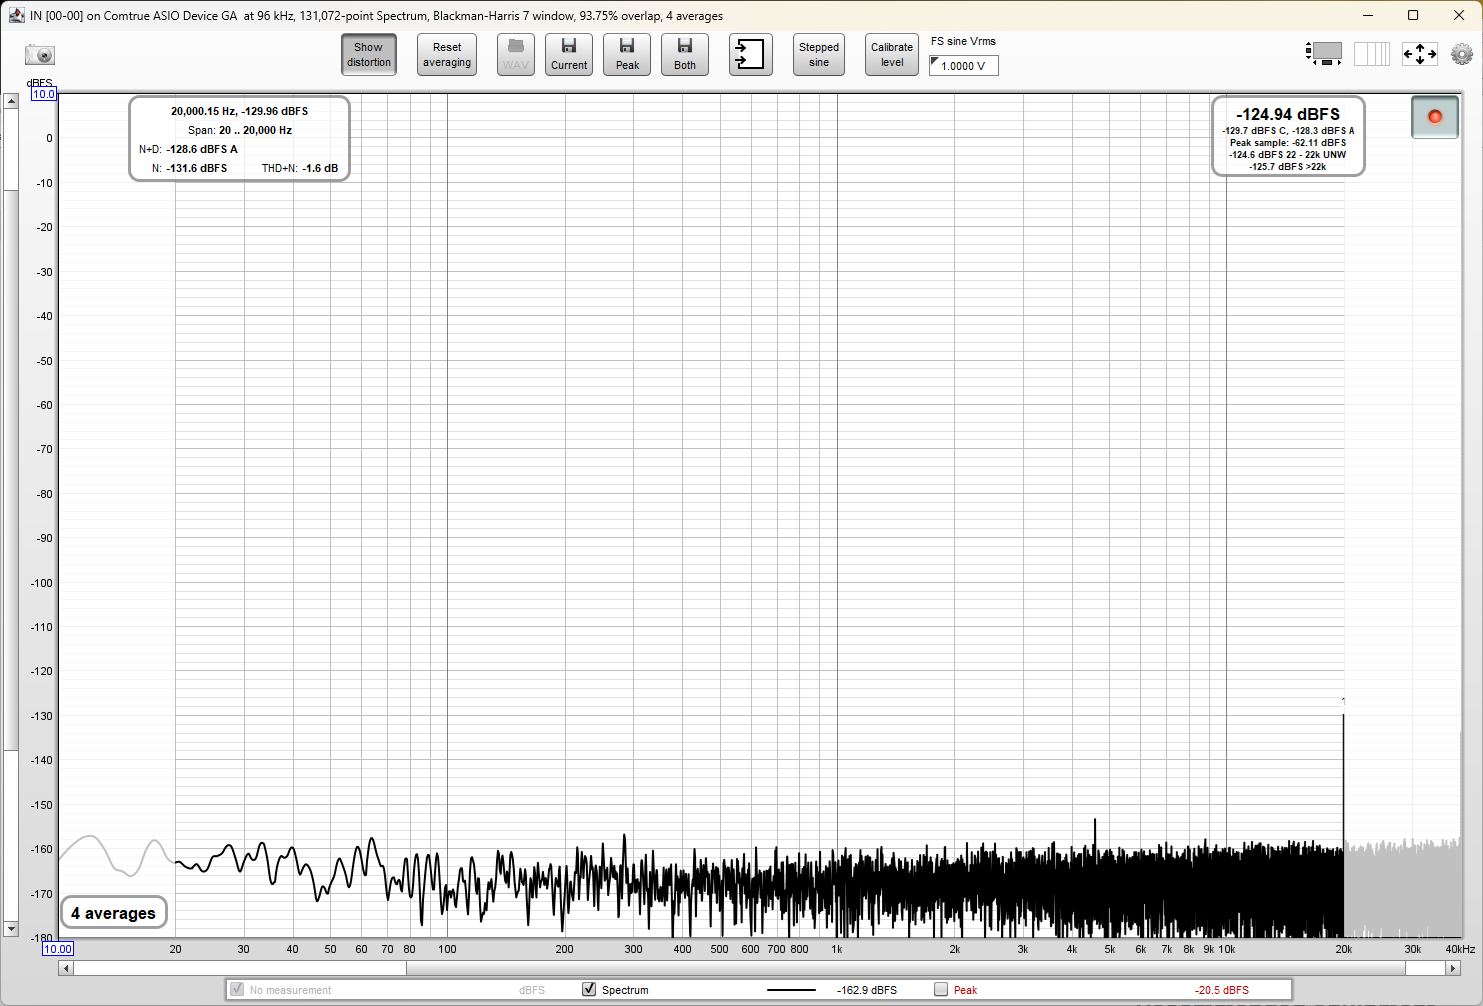This screenshot has width=1483, height=1006.
Task: Click the greyed WAV file button
Action: click(x=516, y=55)
